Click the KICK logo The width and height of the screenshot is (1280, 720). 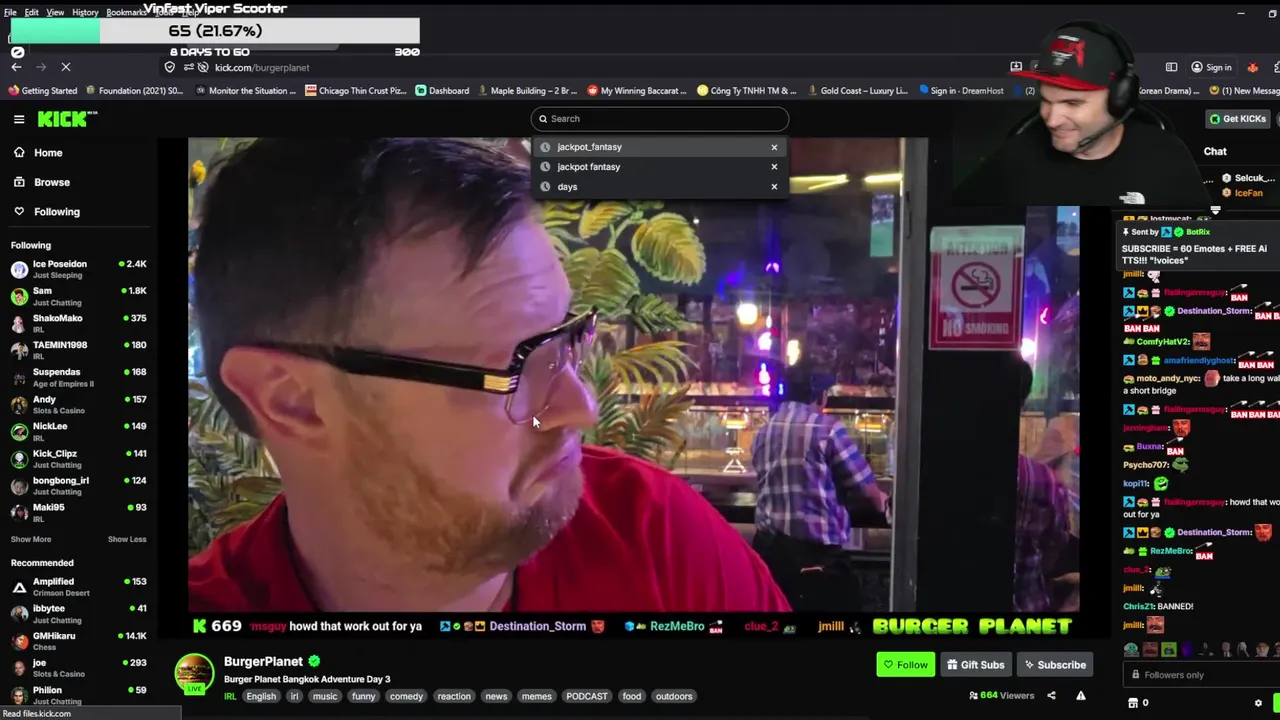tap(67, 119)
